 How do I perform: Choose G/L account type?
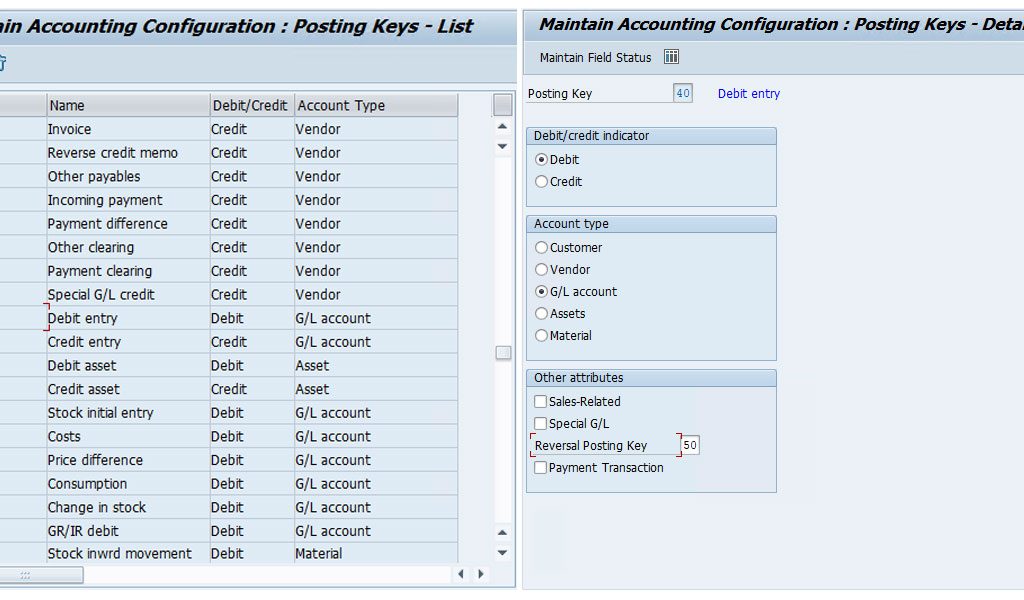[x=541, y=292]
